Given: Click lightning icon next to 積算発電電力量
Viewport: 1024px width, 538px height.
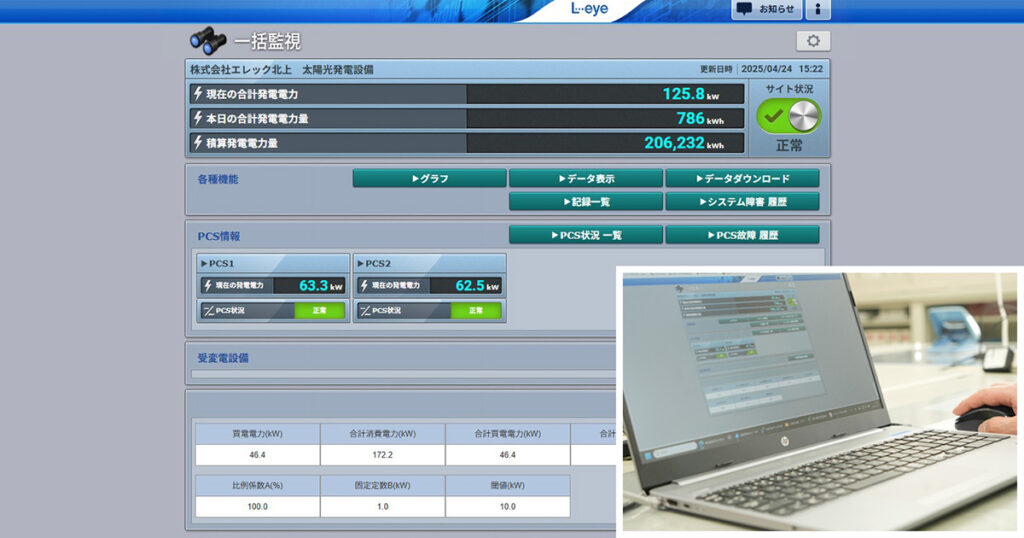Looking at the screenshot, I should pos(198,143).
